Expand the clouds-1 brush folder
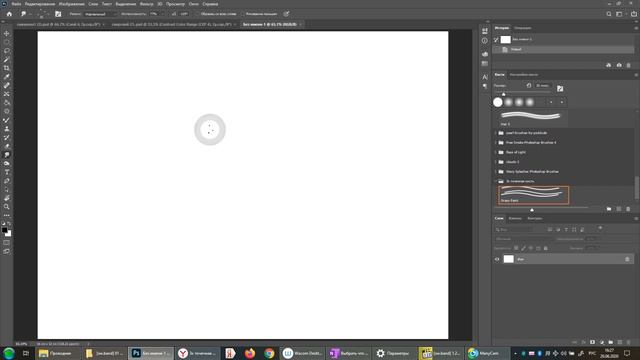The height and width of the screenshot is (360, 640). (496, 162)
